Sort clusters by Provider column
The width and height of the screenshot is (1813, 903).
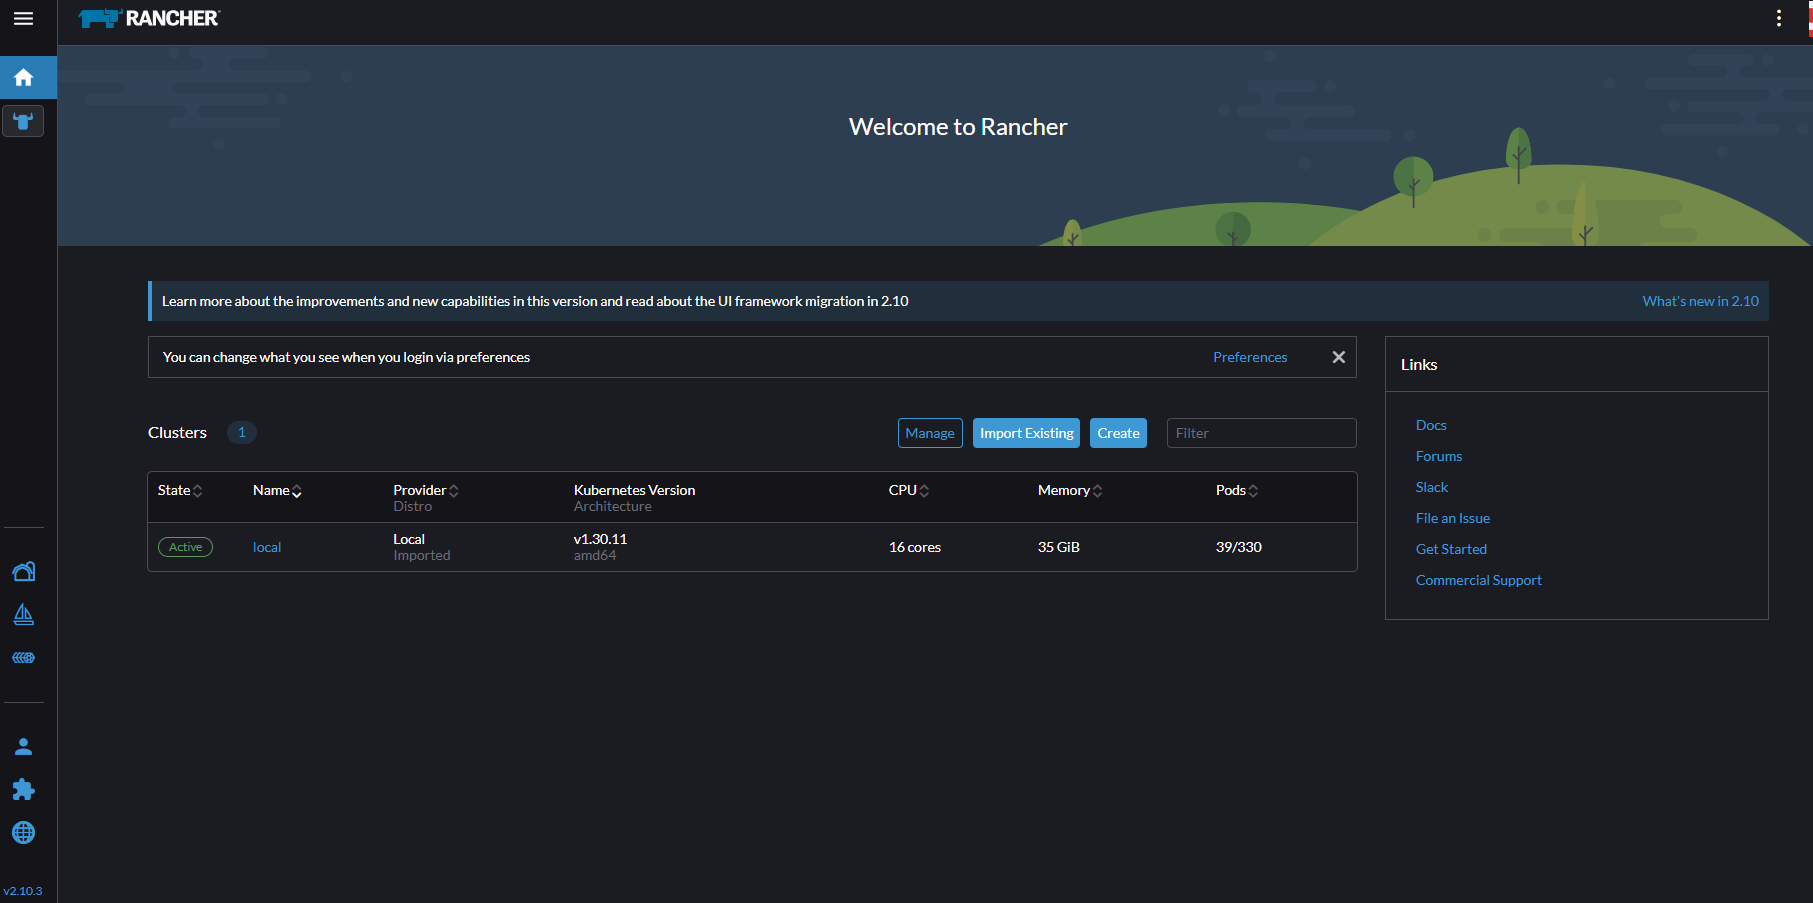pos(425,490)
